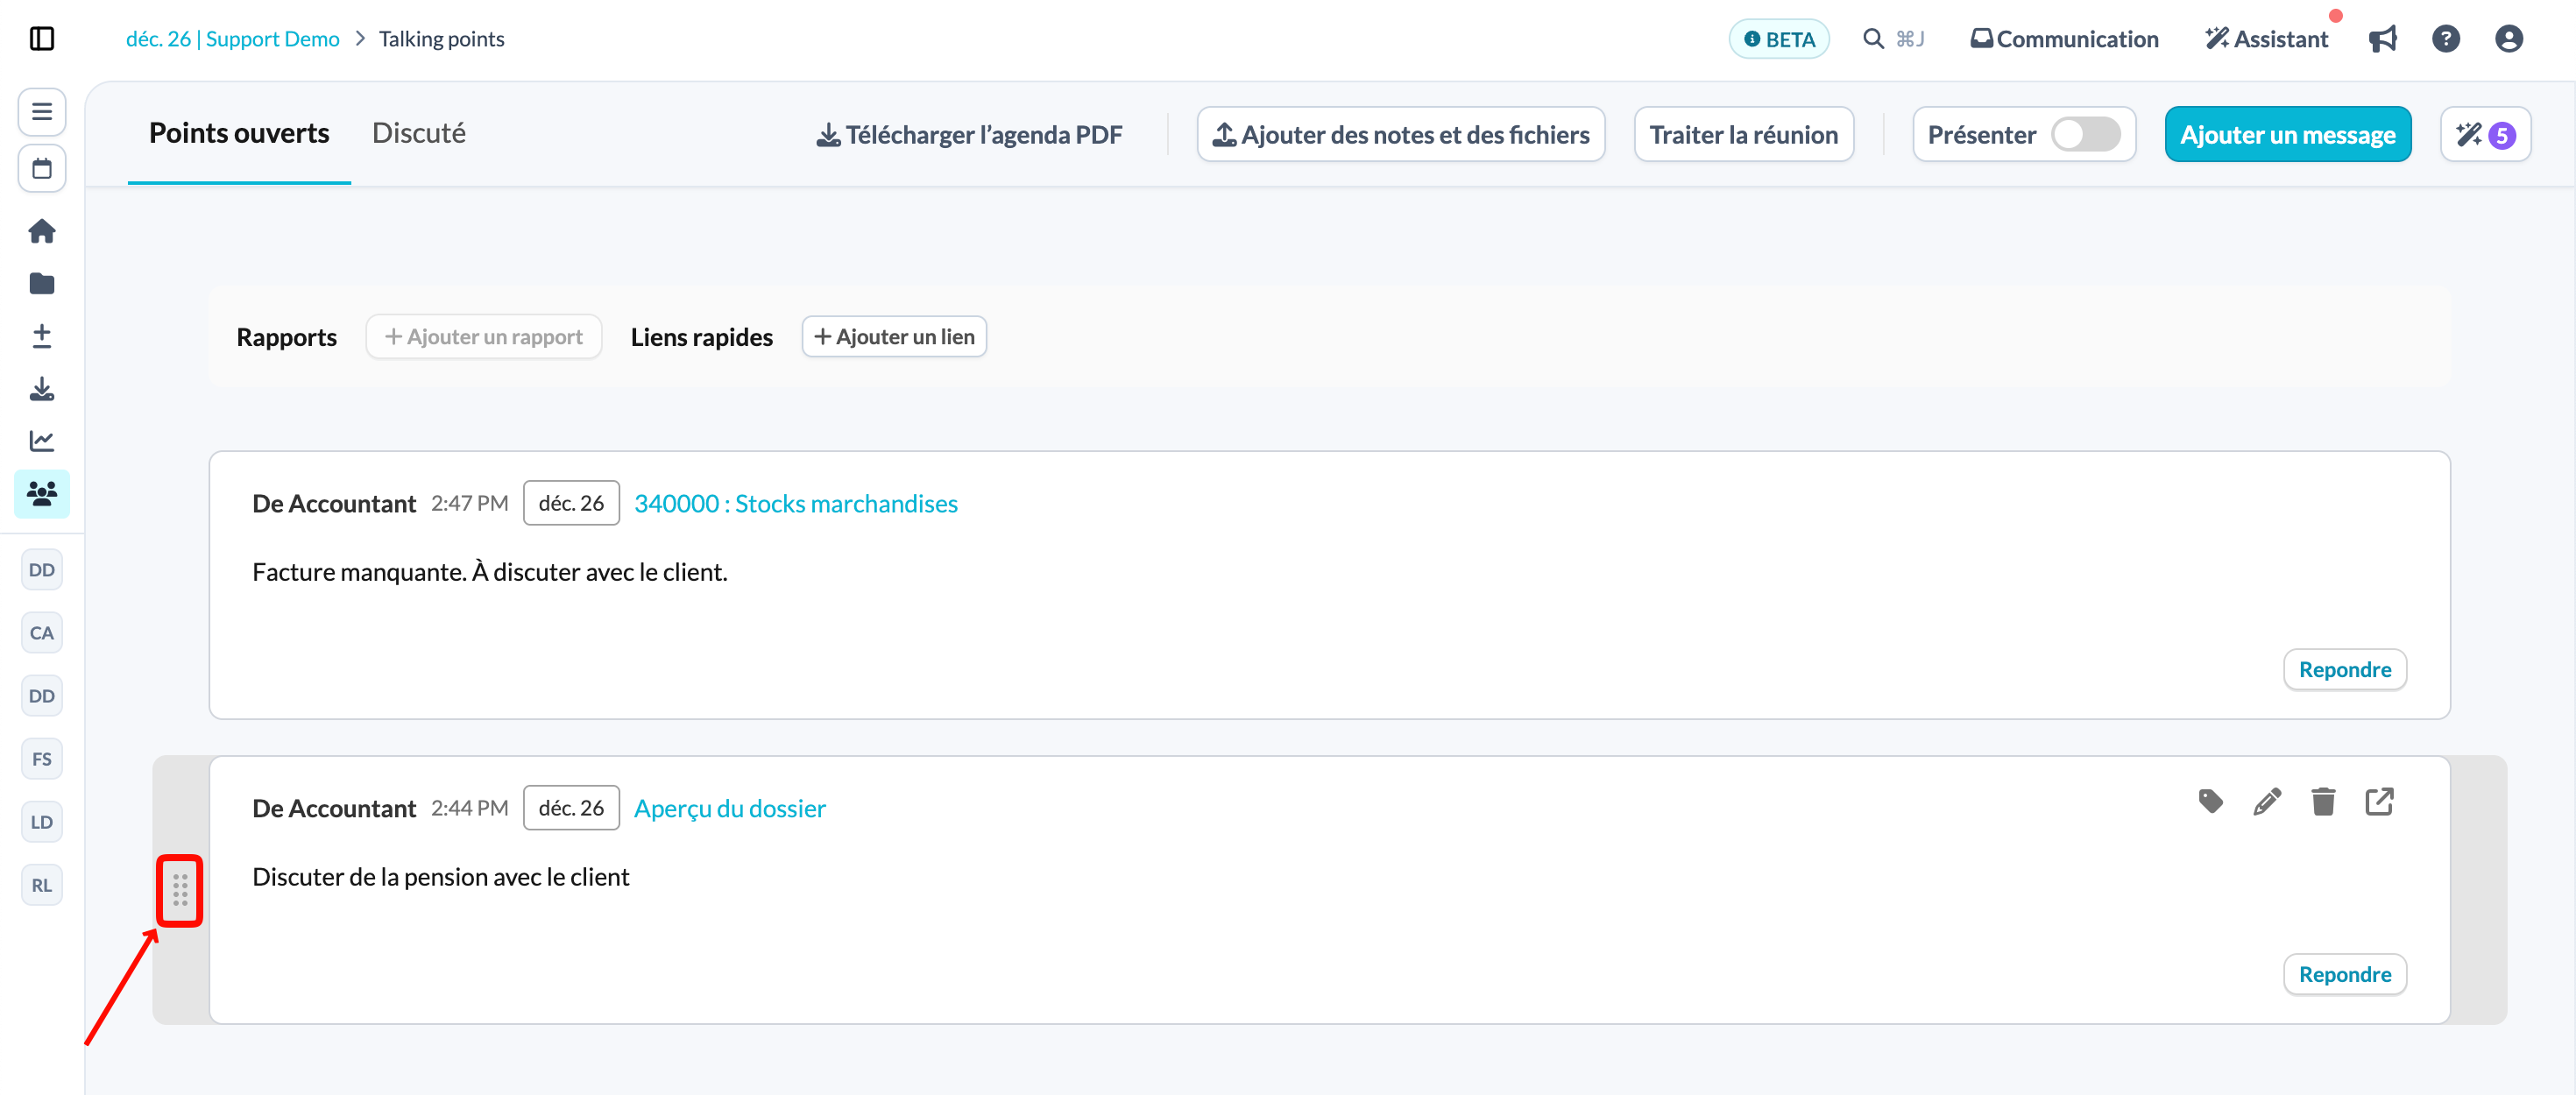The height and width of the screenshot is (1095, 2576).
Task: Click the drag handle dots beside the pension message
Action: pos(180,890)
